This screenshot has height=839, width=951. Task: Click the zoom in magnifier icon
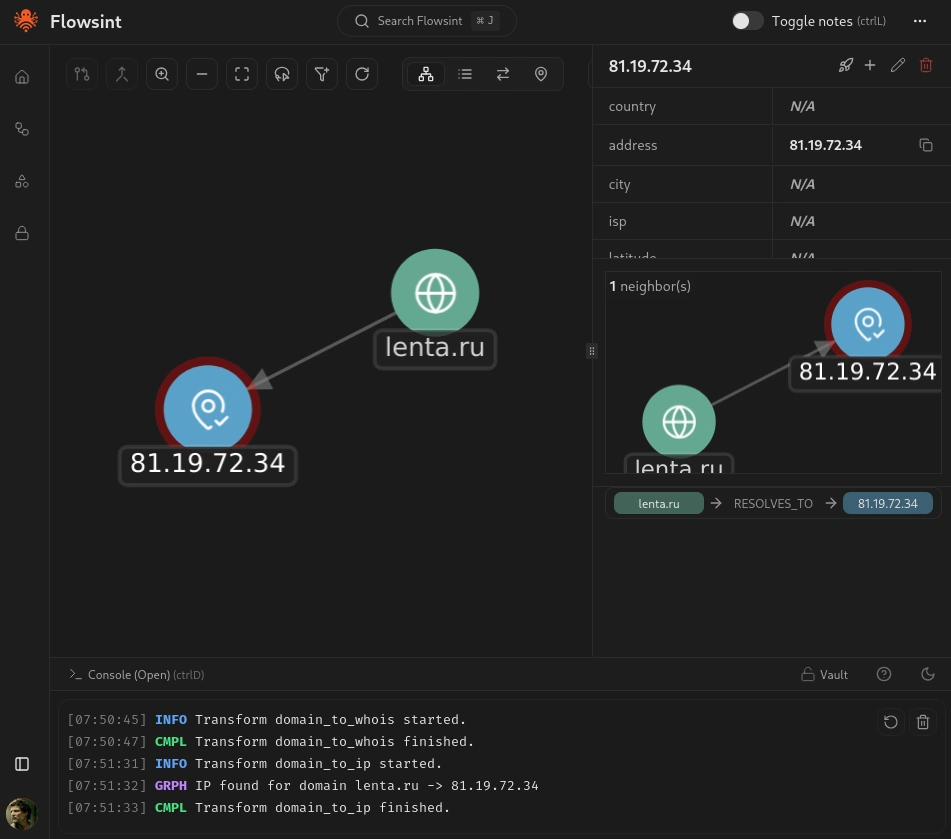(162, 74)
